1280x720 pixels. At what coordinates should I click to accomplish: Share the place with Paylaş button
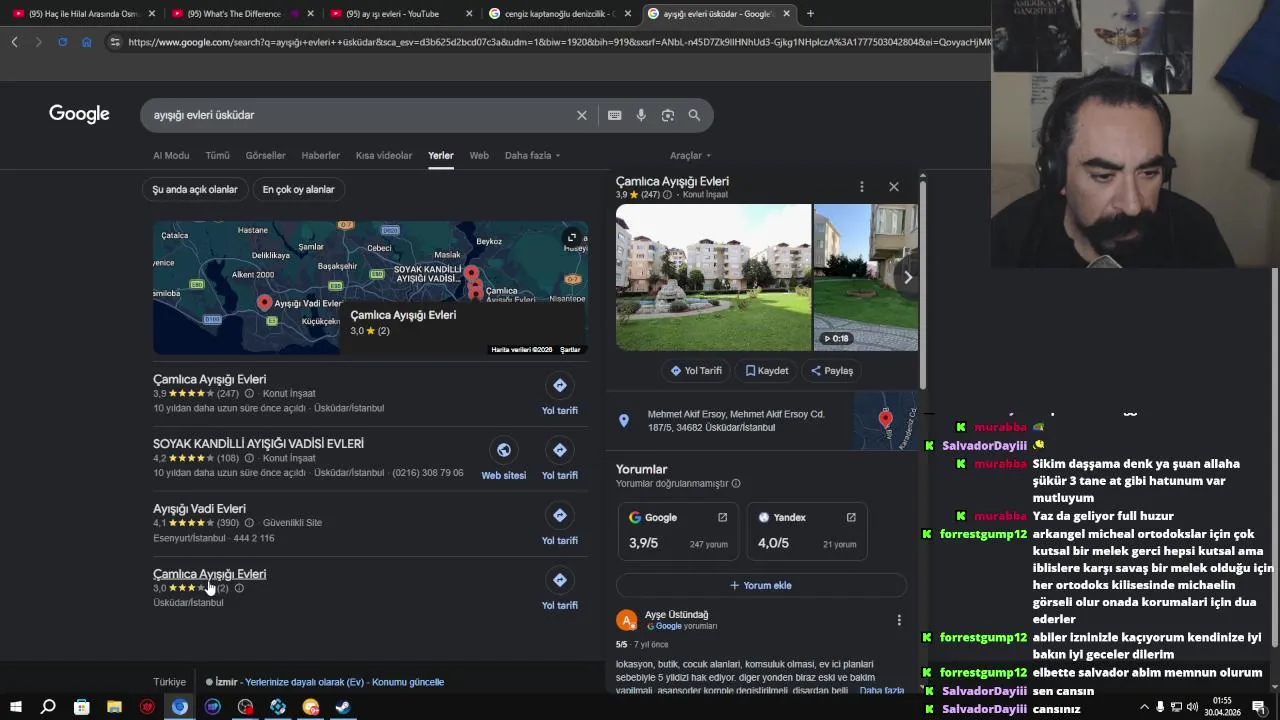[832, 370]
